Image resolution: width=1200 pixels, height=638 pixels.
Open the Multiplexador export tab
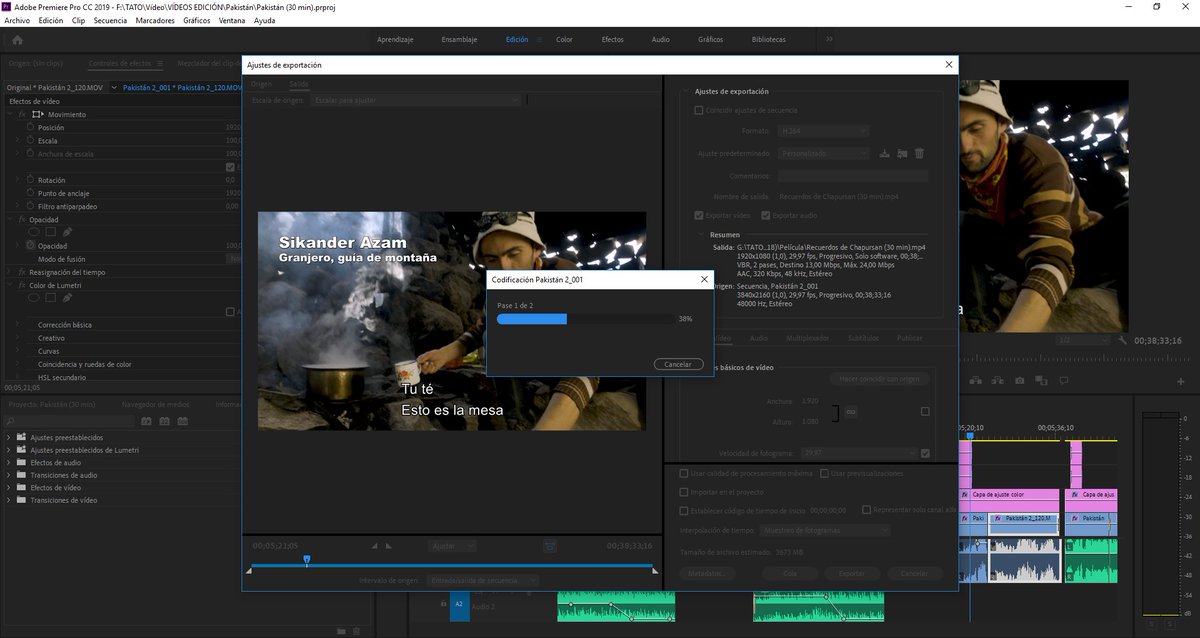[807, 339]
